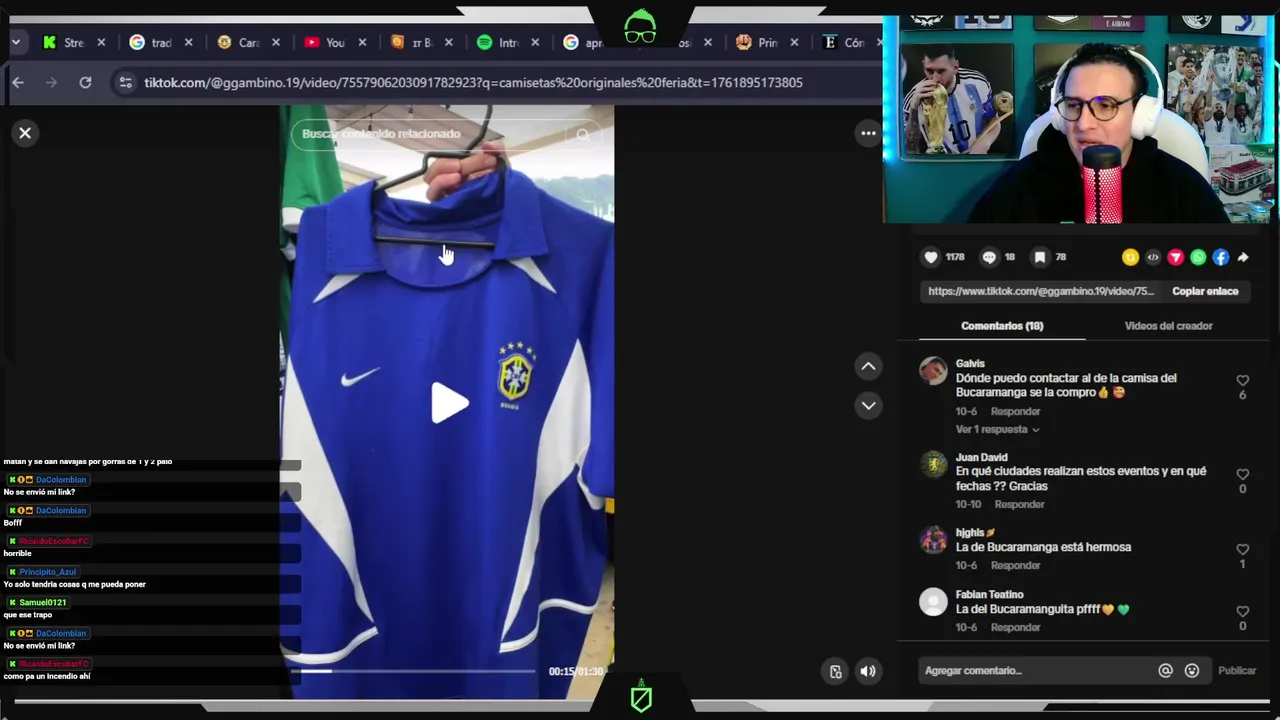Close the YouTube browser tab
This screenshot has height=720, width=1280.
tap(362, 42)
